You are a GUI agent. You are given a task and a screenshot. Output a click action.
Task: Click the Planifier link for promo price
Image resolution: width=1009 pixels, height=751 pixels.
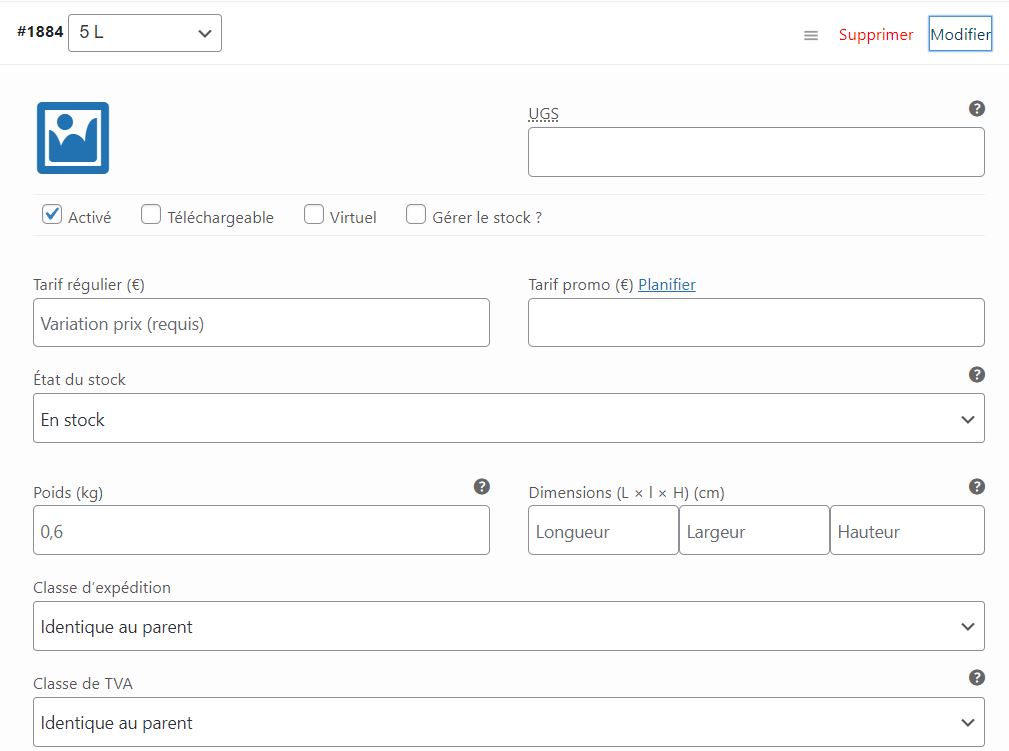tap(667, 285)
